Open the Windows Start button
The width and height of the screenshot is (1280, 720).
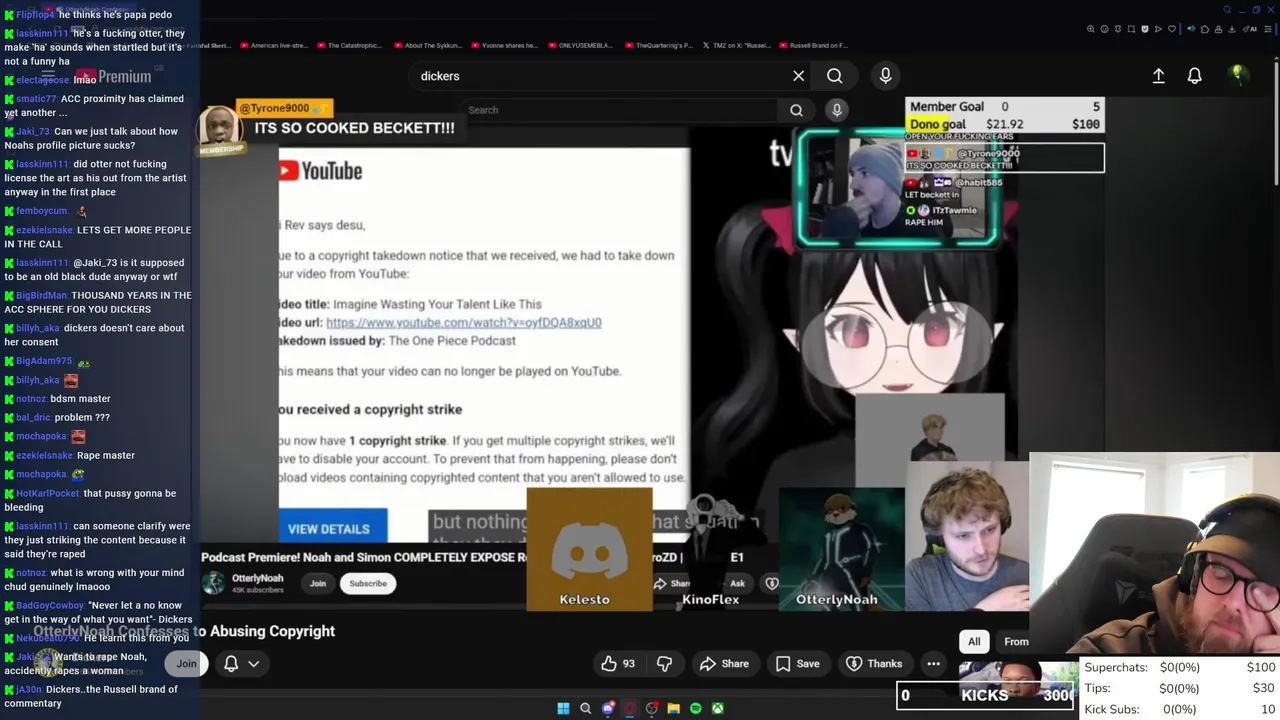(x=563, y=708)
